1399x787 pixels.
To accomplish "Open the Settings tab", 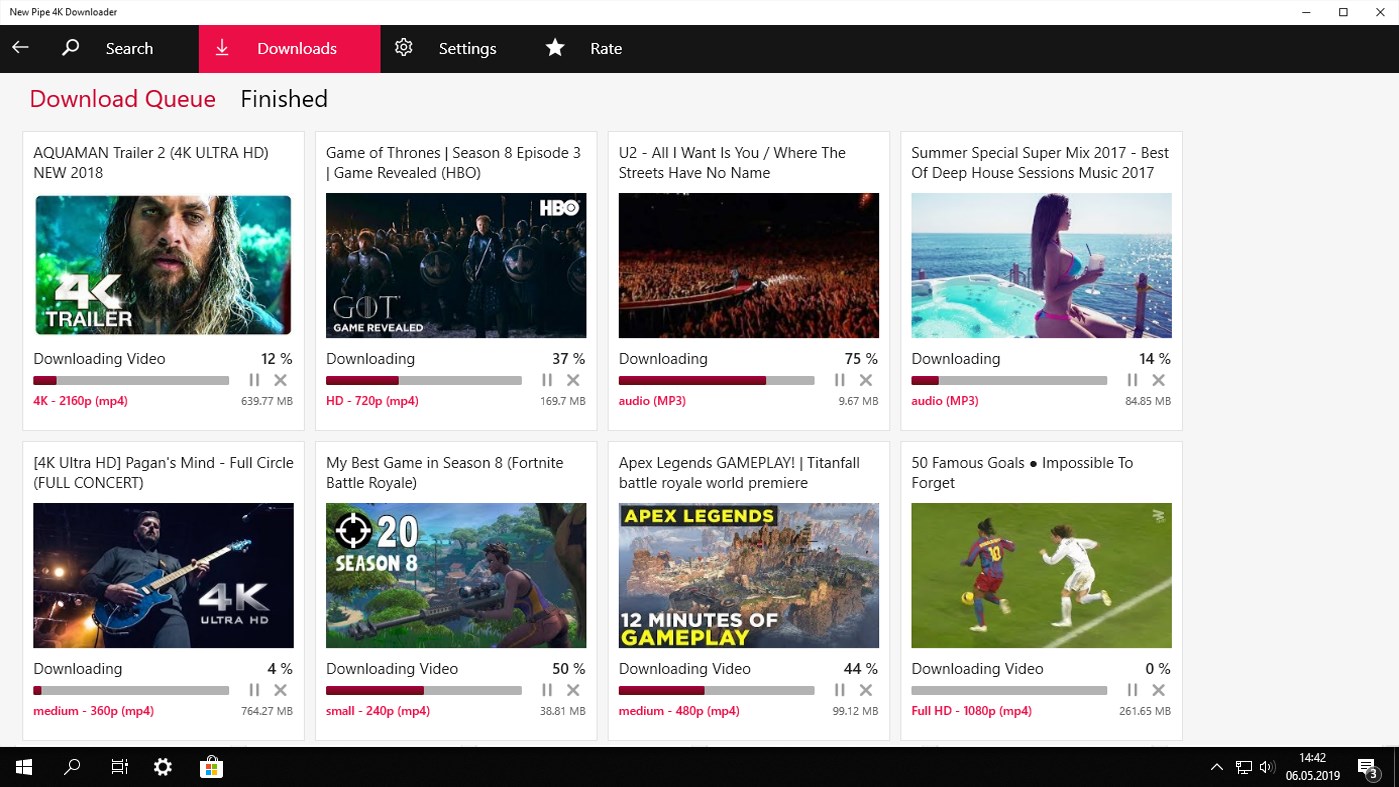I will point(446,48).
